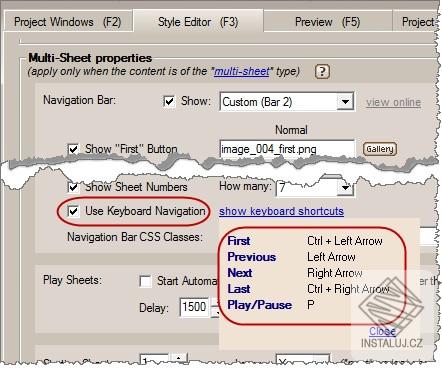Close the keyboard shortcuts popup
The image size is (442, 370).
click(382, 331)
